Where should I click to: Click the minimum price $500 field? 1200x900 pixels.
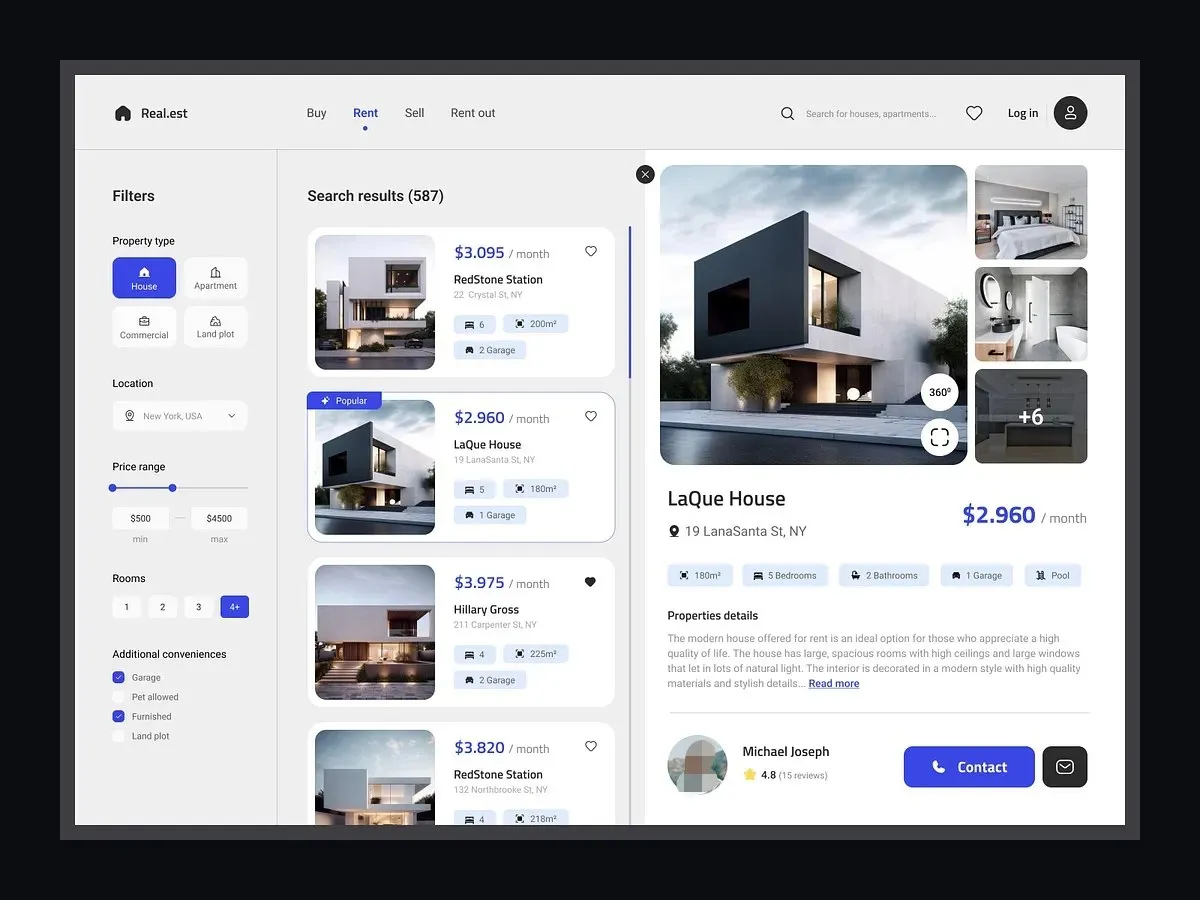click(x=141, y=518)
